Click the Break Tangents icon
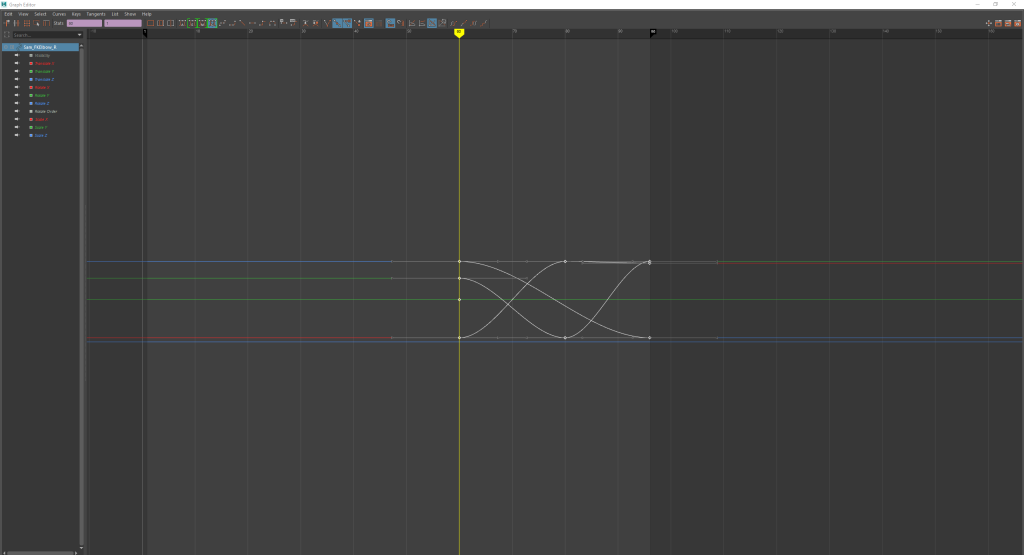This screenshot has width=1024, height=555. tap(304, 23)
